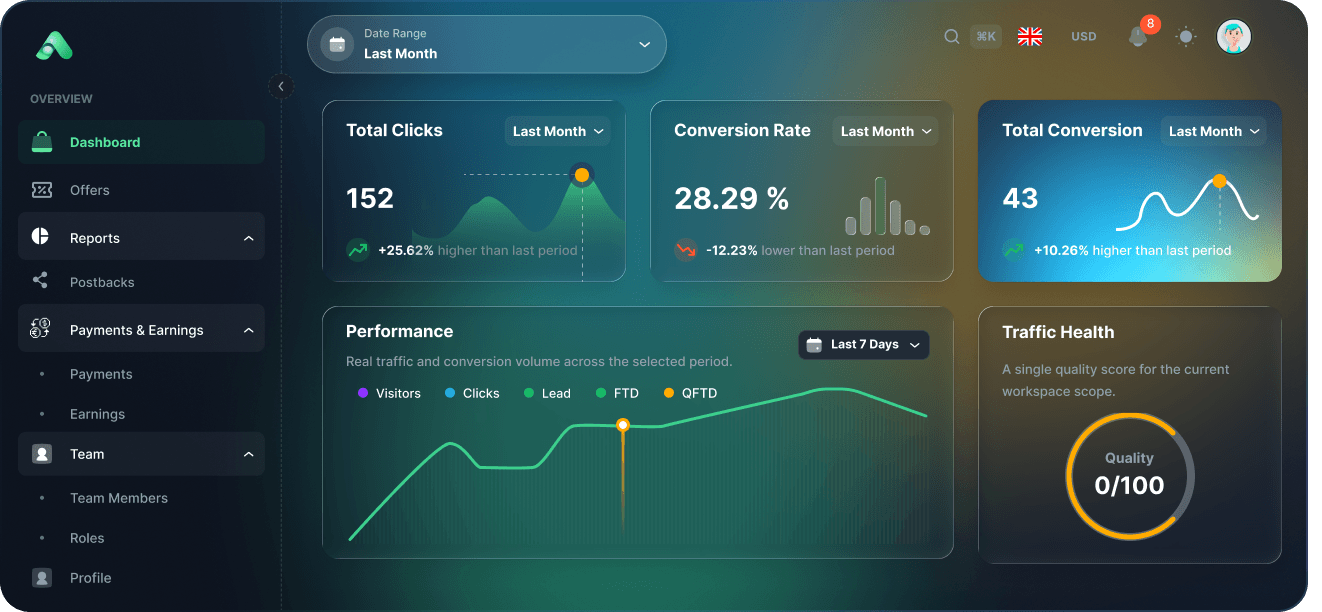Click the orange marker on Performance chart

(x=623, y=425)
